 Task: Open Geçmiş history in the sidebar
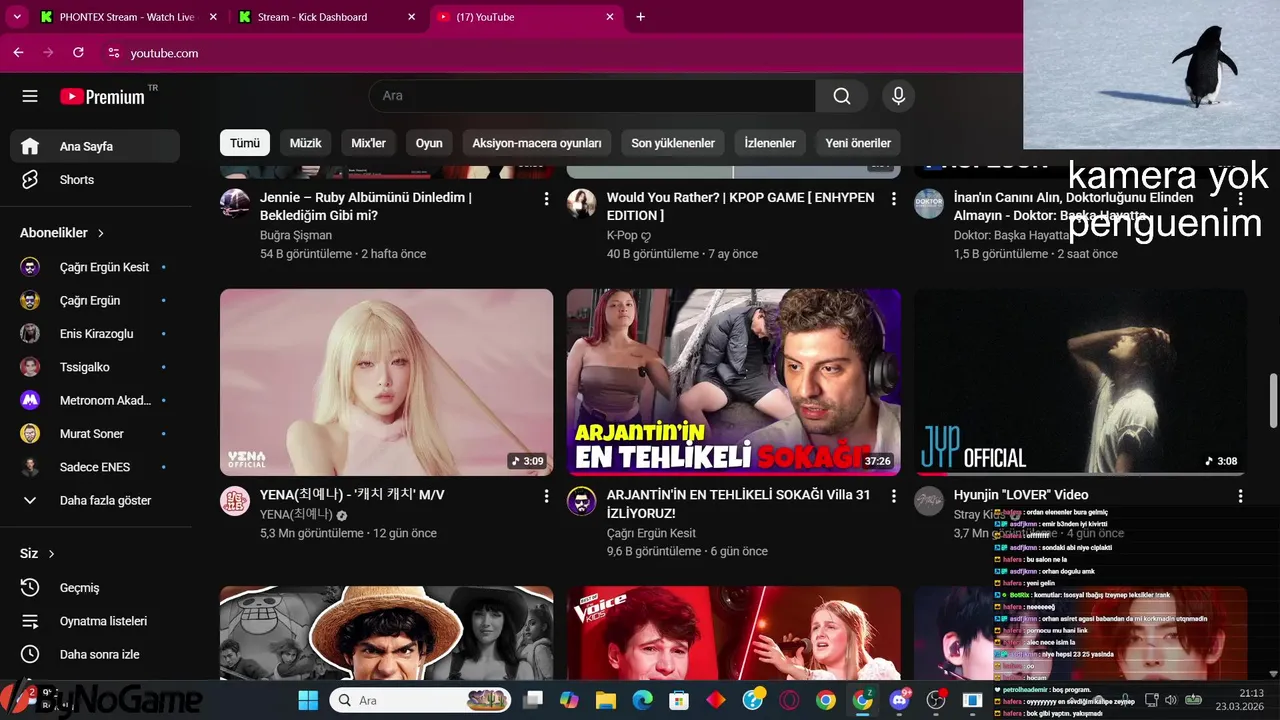coord(95,587)
